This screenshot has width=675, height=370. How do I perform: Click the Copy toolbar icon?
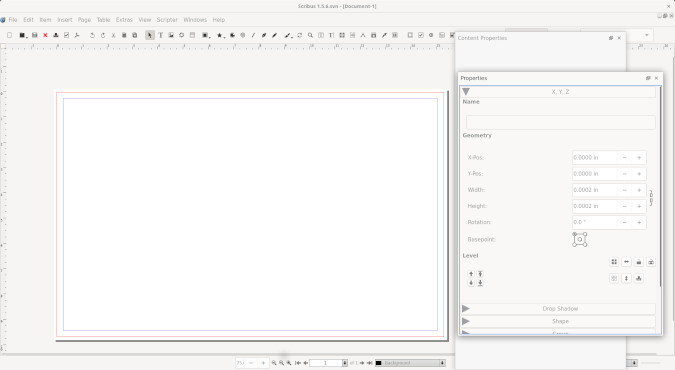tap(124, 35)
